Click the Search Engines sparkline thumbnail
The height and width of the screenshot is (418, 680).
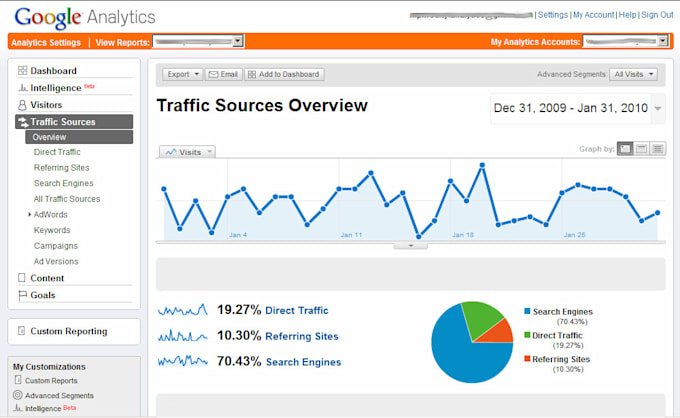183,361
